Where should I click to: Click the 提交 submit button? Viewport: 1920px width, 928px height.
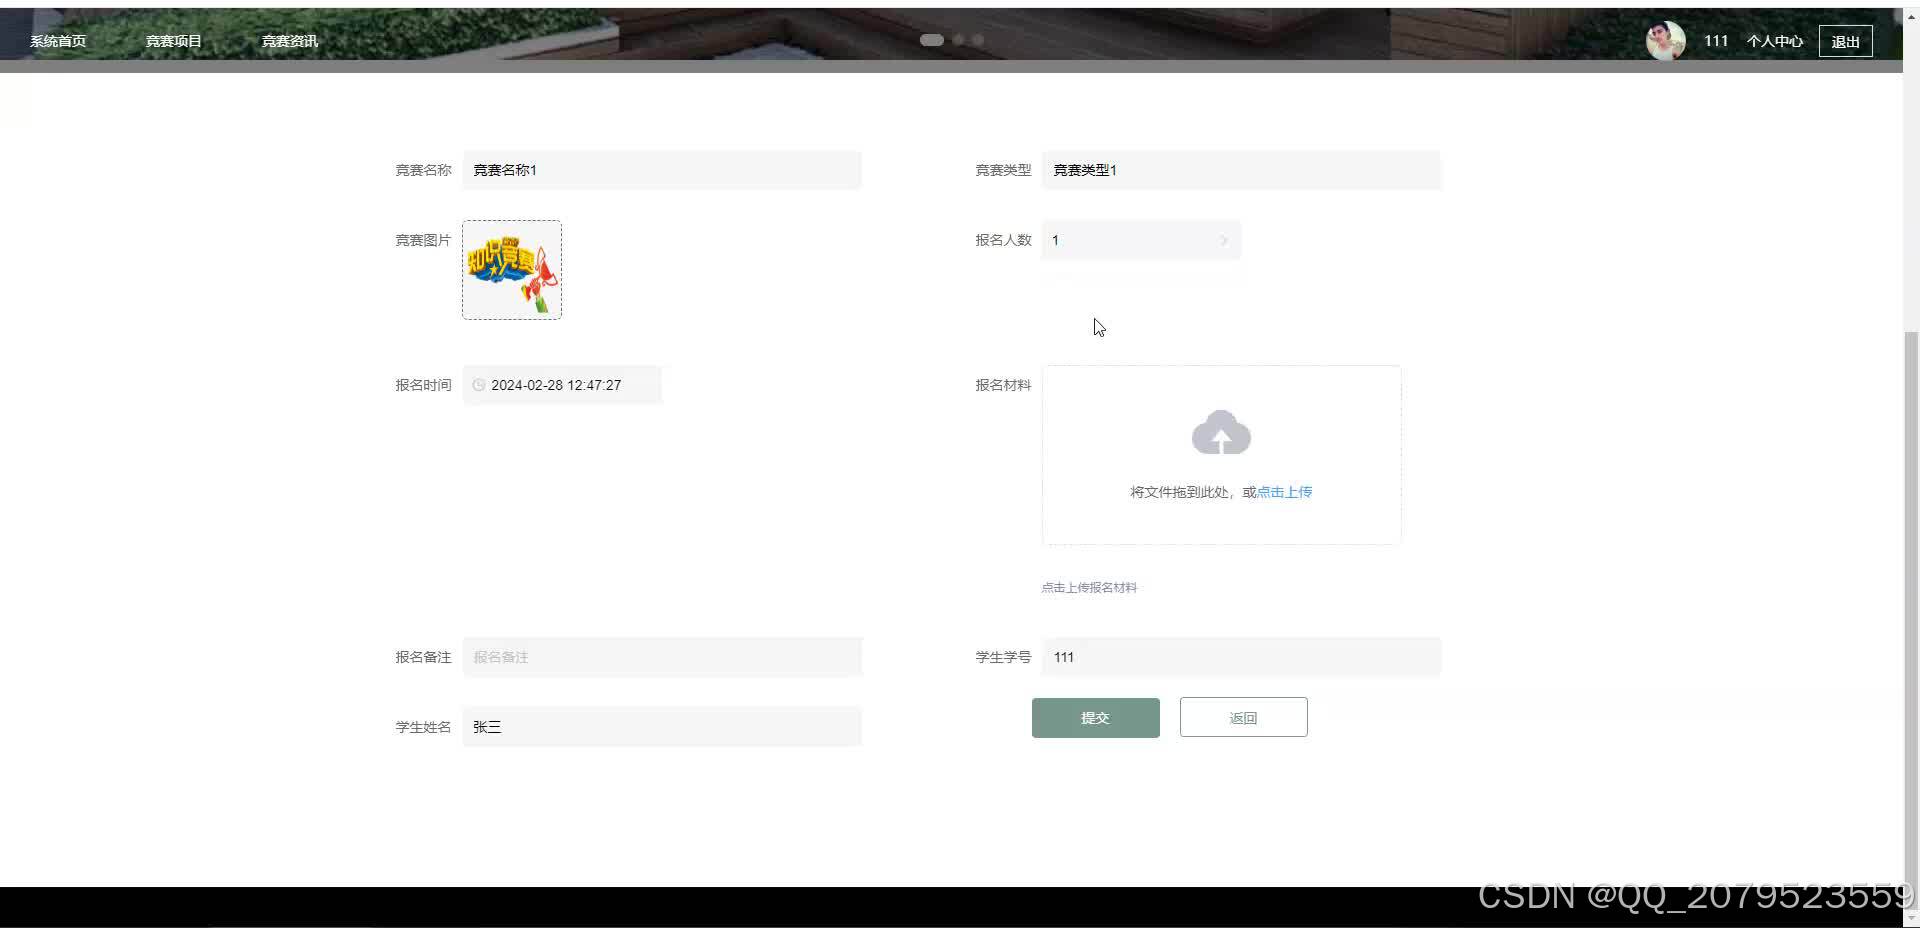click(x=1096, y=718)
